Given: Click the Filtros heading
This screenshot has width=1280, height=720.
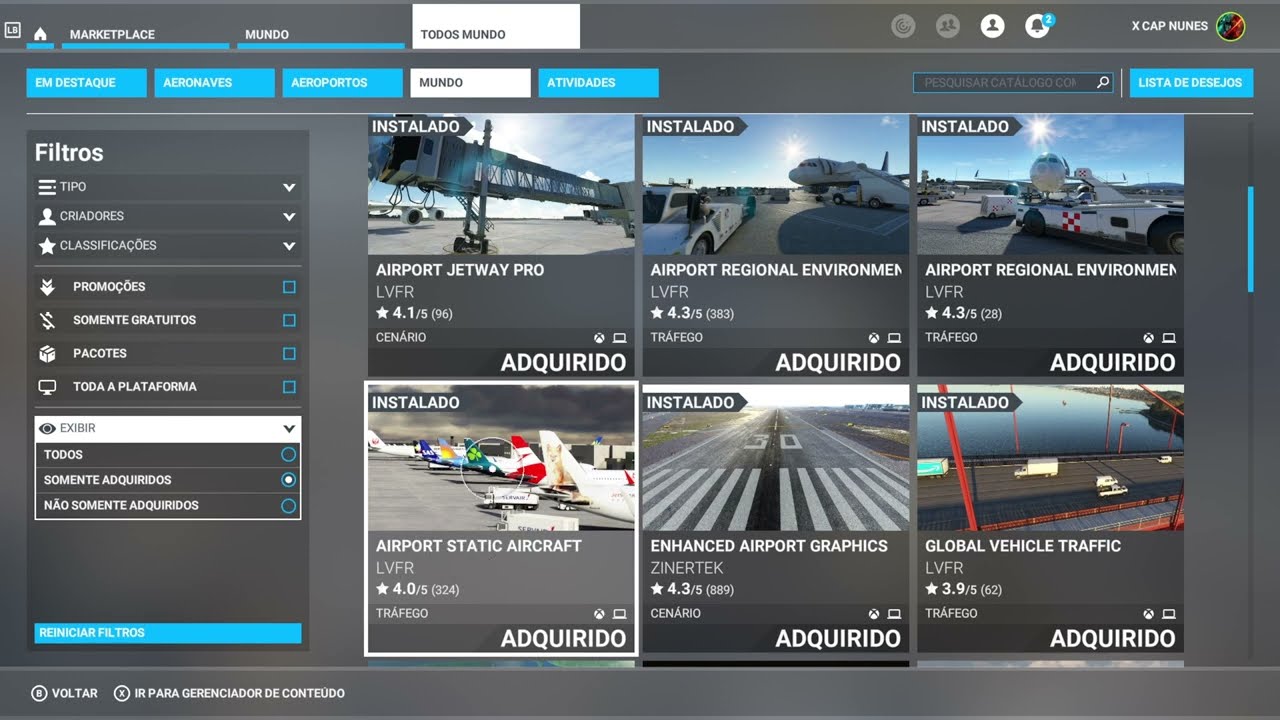Looking at the screenshot, I should [69, 153].
